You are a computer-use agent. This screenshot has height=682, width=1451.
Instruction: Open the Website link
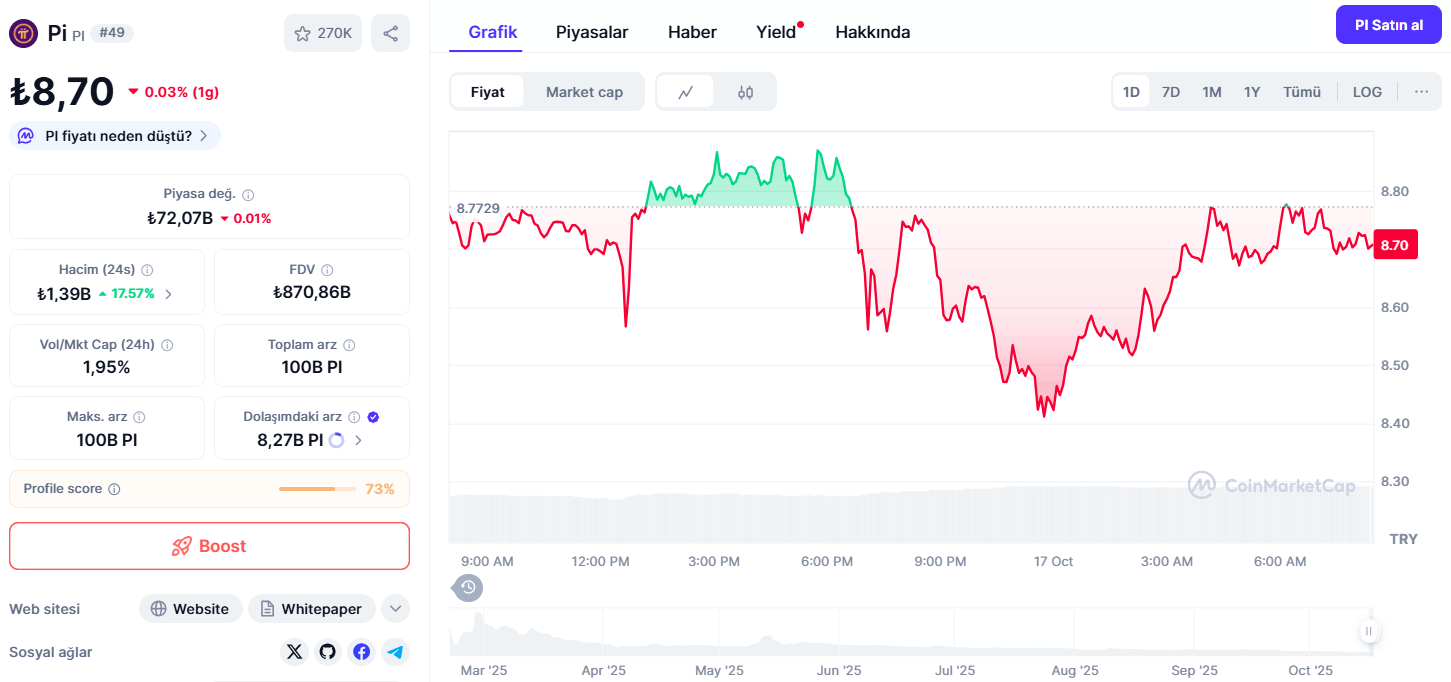190,608
